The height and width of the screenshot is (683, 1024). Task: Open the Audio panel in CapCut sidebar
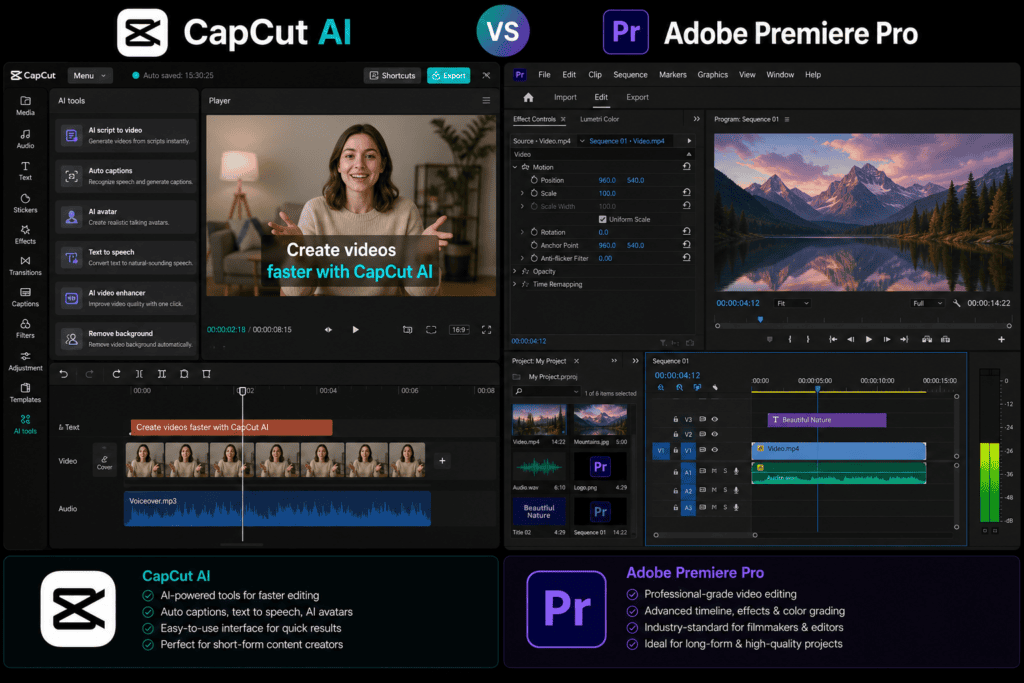click(x=25, y=138)
